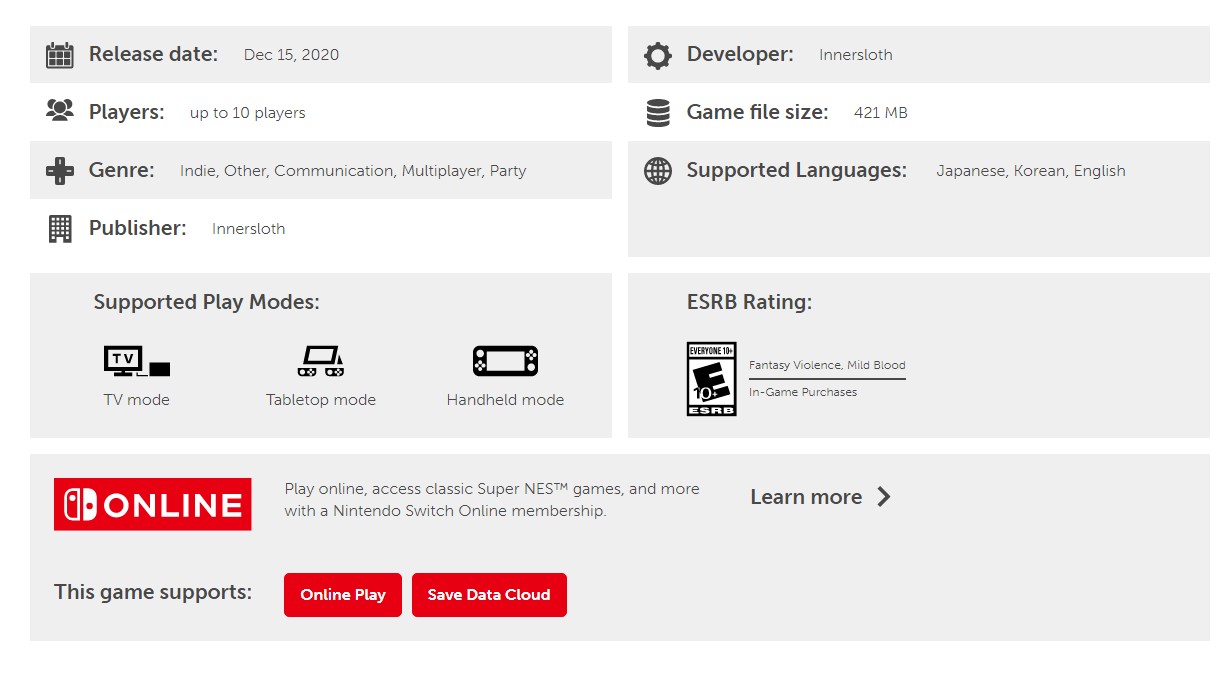Click the database icon beside Game file size
Image resolution: width=1228 pixels, height=676 pixels.
click(658, 113)
